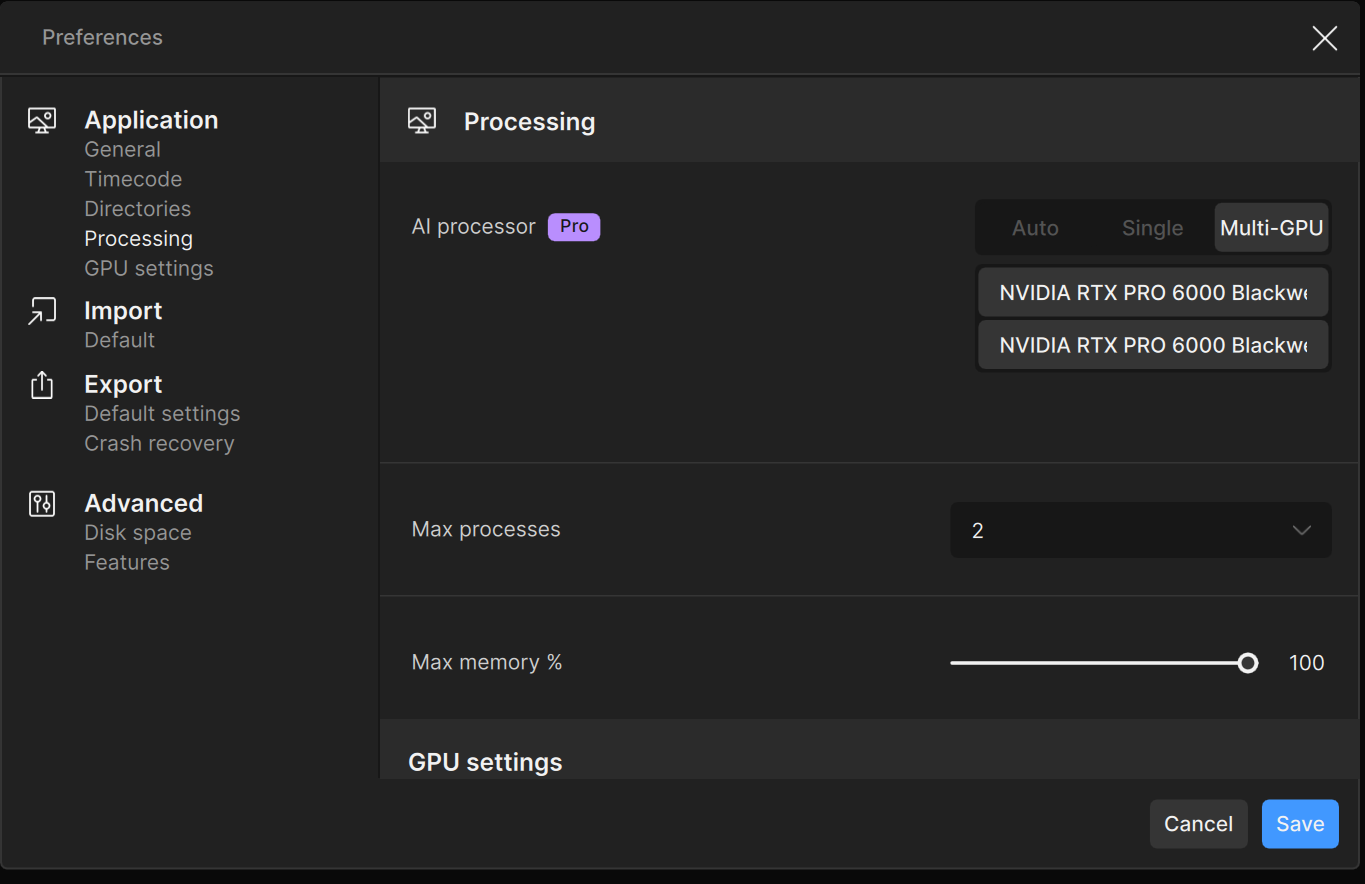This screenshot has width=1365, height=884.
Task: Open Timecode preferences section
Action: point(133,179)
